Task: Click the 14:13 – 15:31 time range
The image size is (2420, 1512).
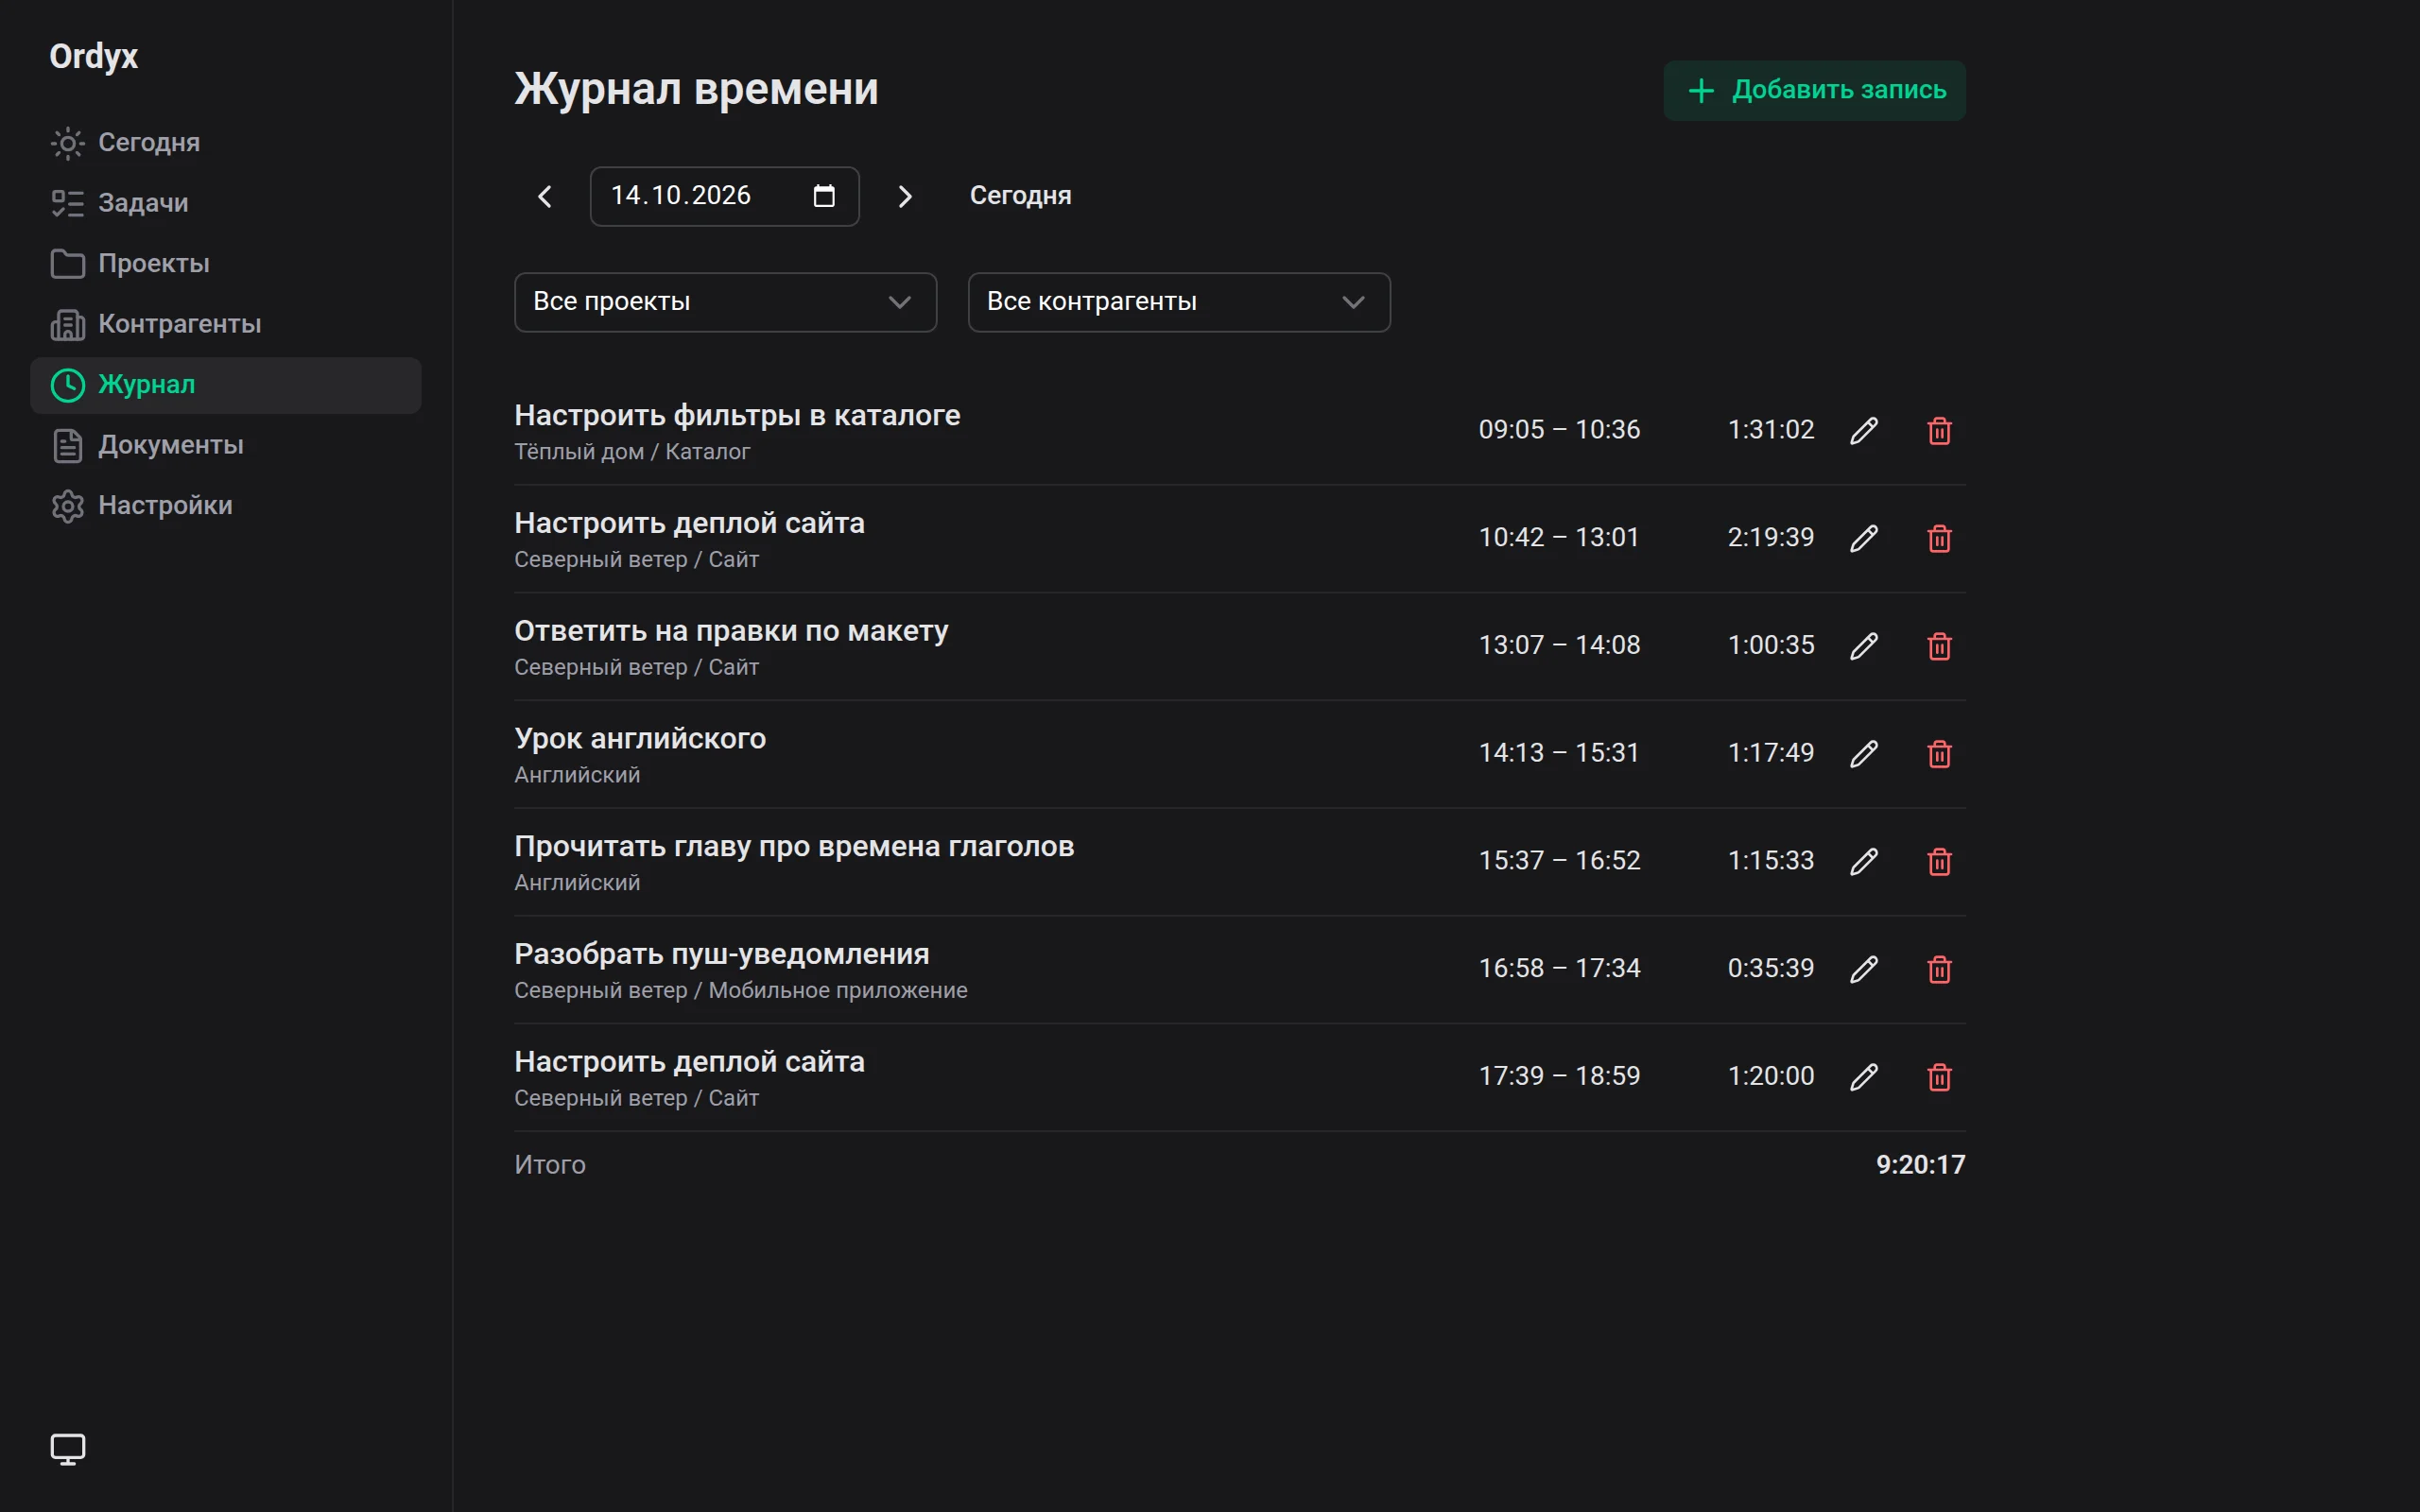Action: 1559,753
